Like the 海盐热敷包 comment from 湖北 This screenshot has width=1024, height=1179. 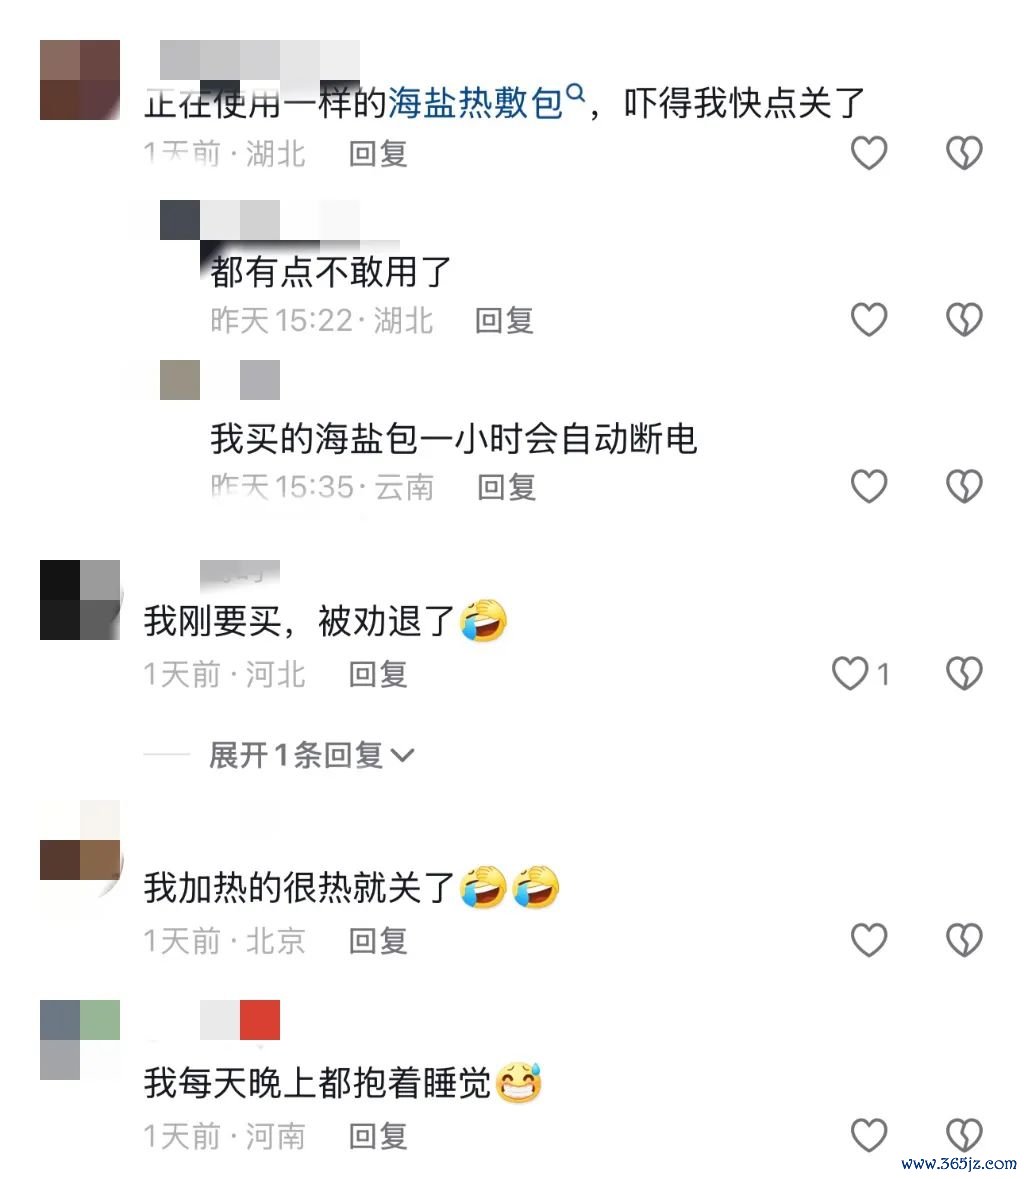coord(868,153)
